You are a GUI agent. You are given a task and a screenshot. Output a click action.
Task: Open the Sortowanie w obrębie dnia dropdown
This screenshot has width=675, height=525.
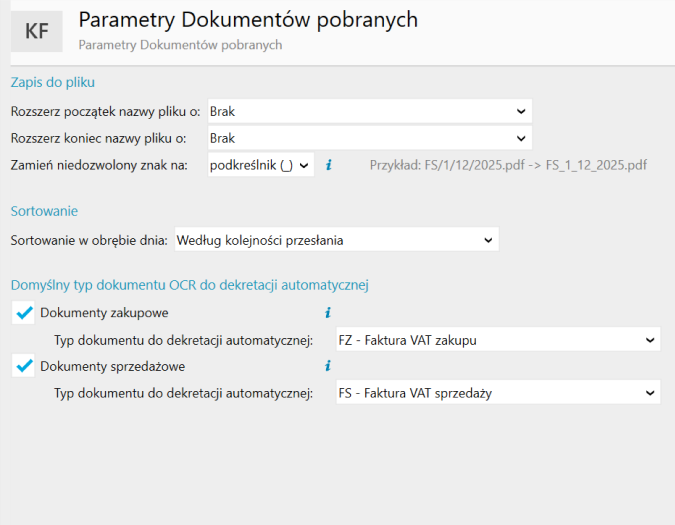(337, 240)
